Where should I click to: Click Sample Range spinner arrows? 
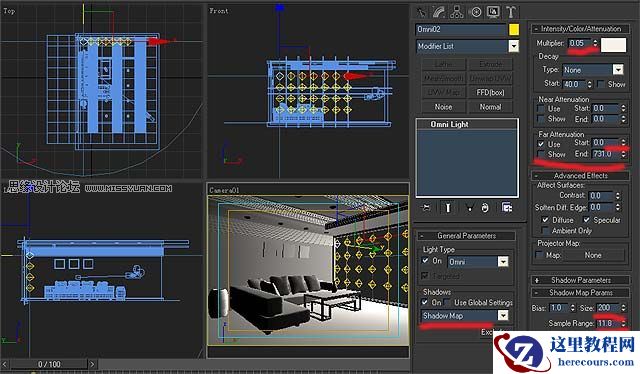point(623,323)
